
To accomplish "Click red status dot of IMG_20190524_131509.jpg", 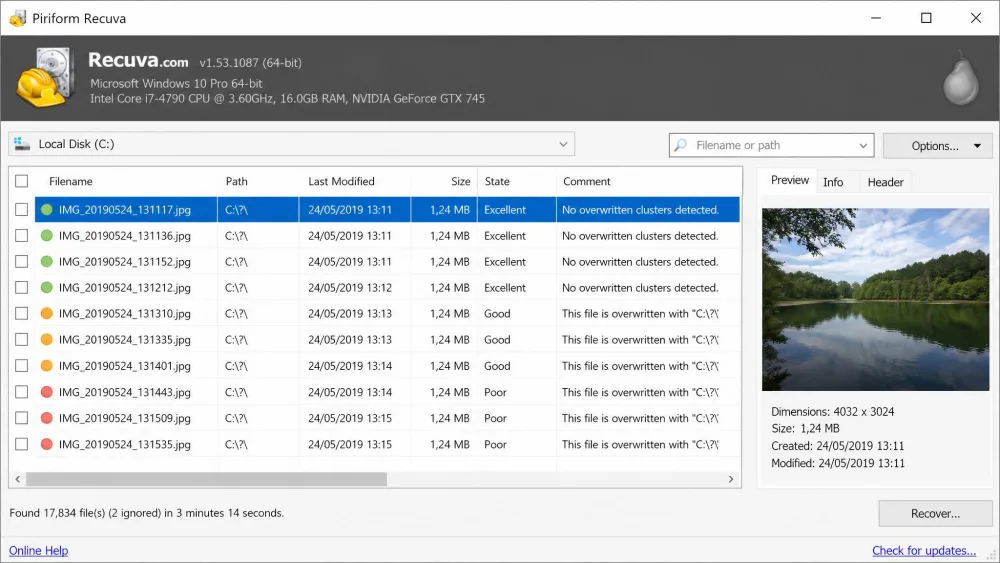I will pos(47,418).
